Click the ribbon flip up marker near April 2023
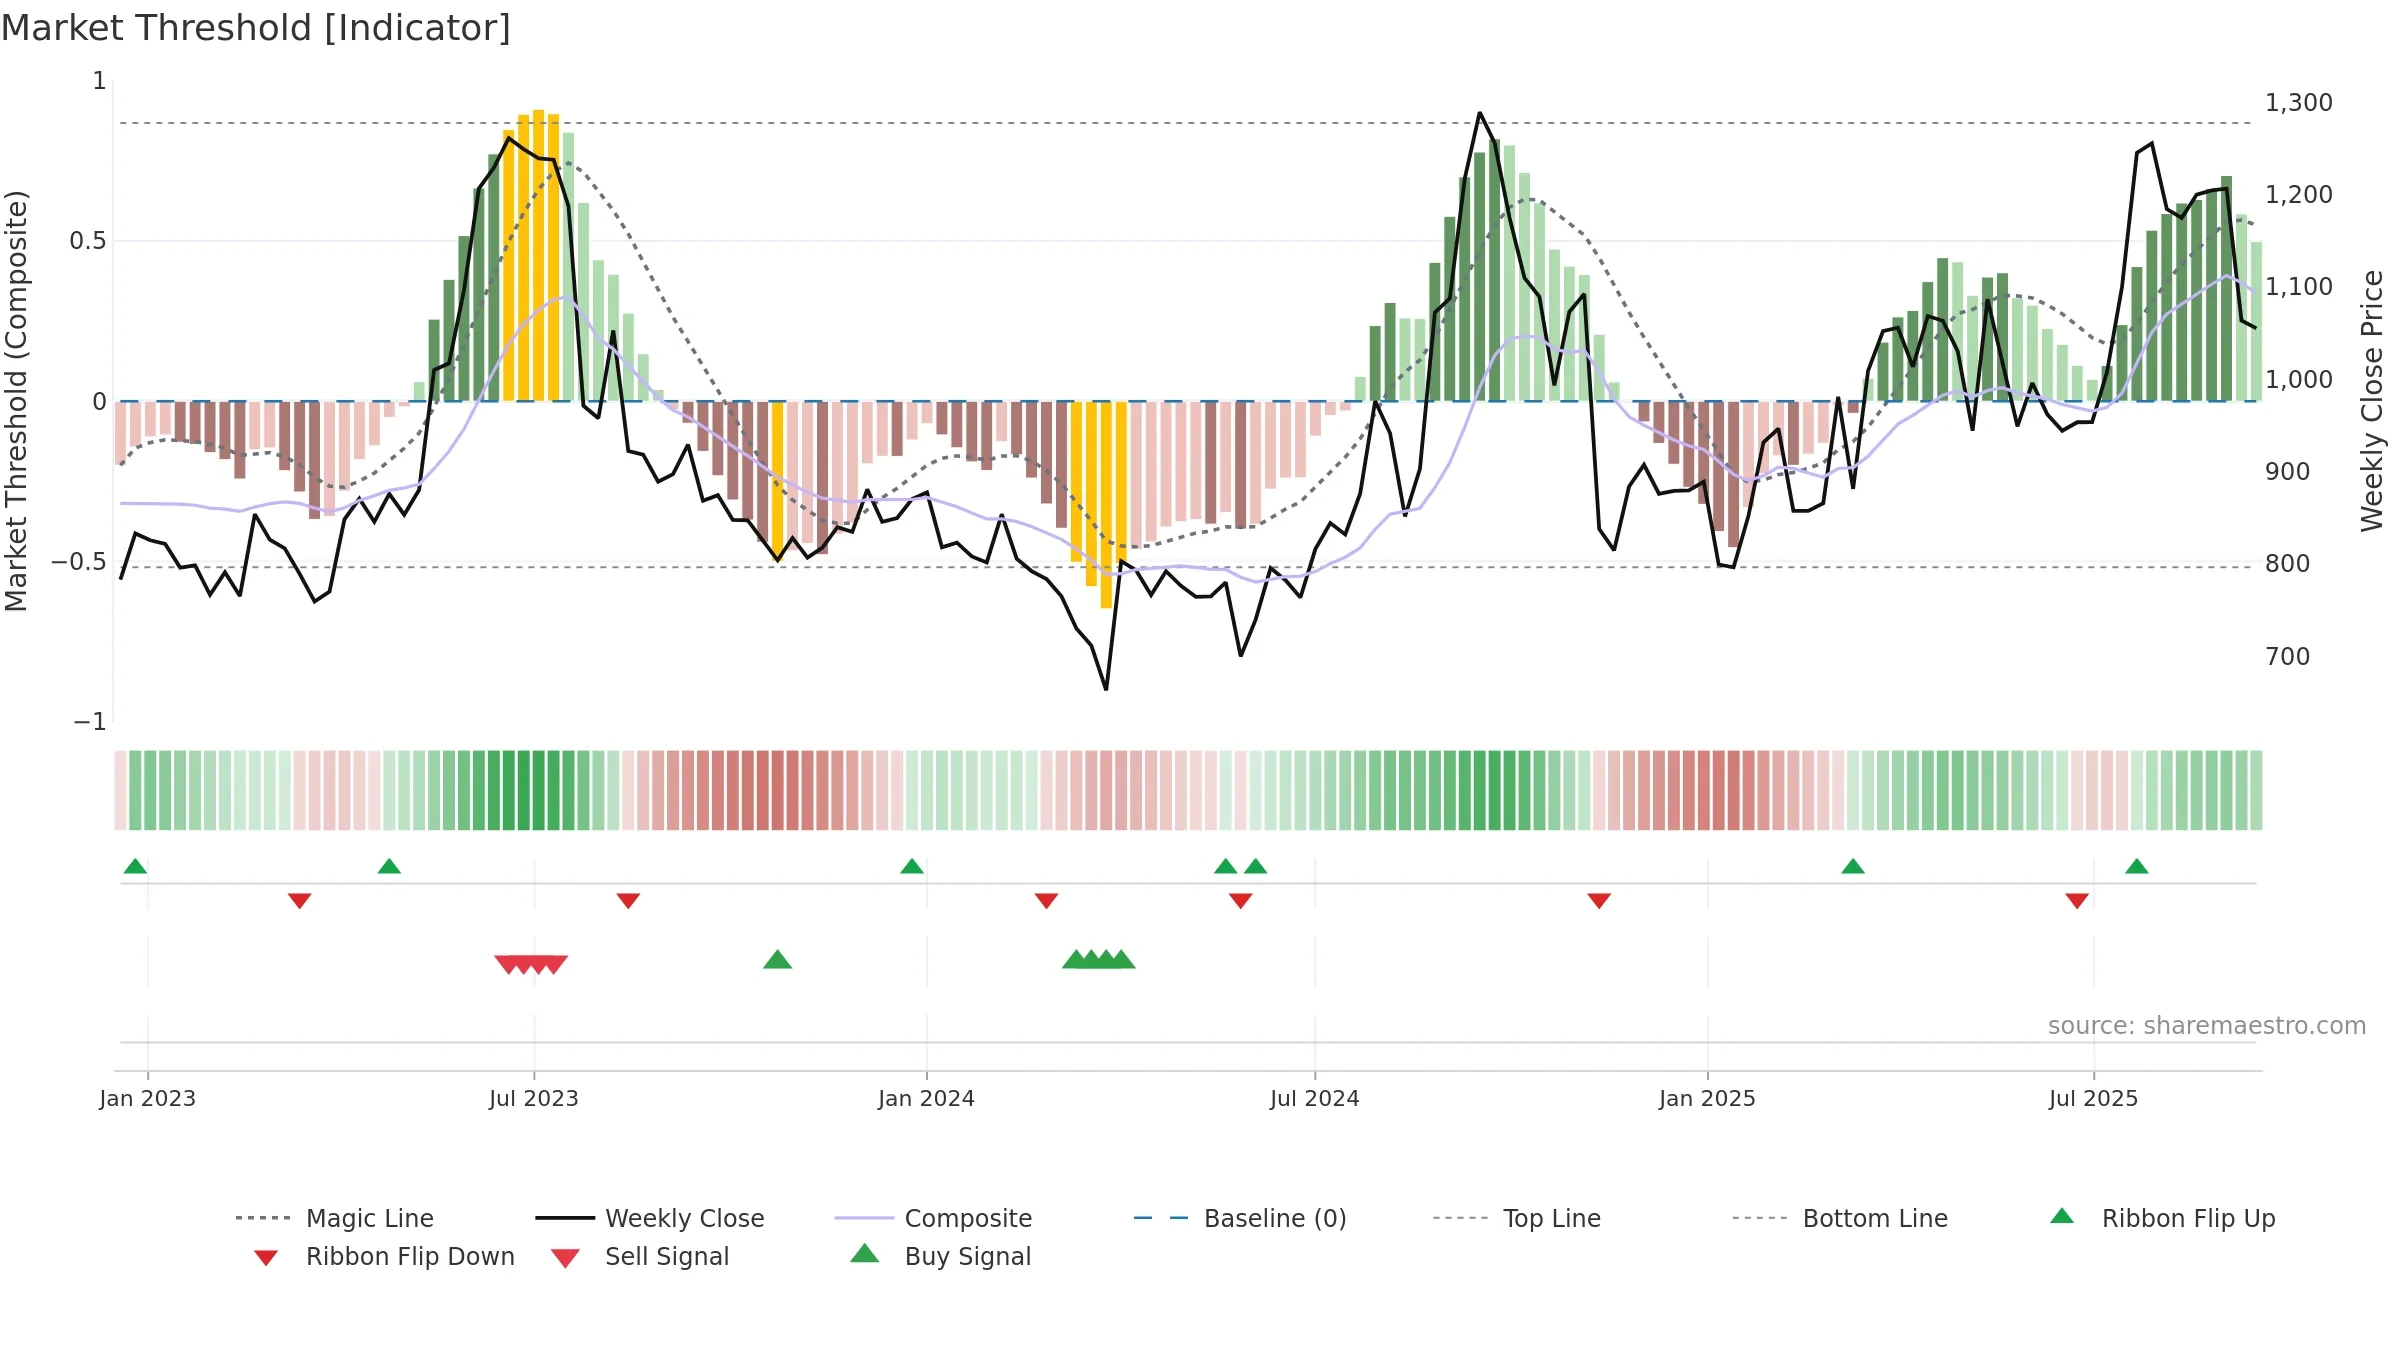The width and height of the screenshot is (2400, 1350). coord(389,866)
